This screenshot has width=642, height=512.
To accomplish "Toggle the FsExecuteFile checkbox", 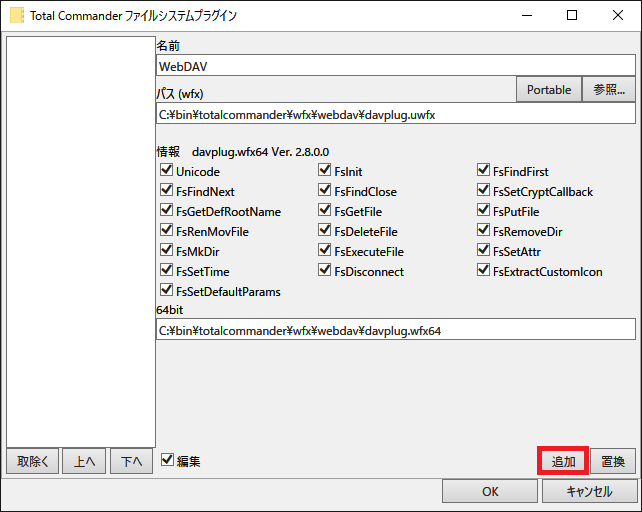I will point(325,250).
